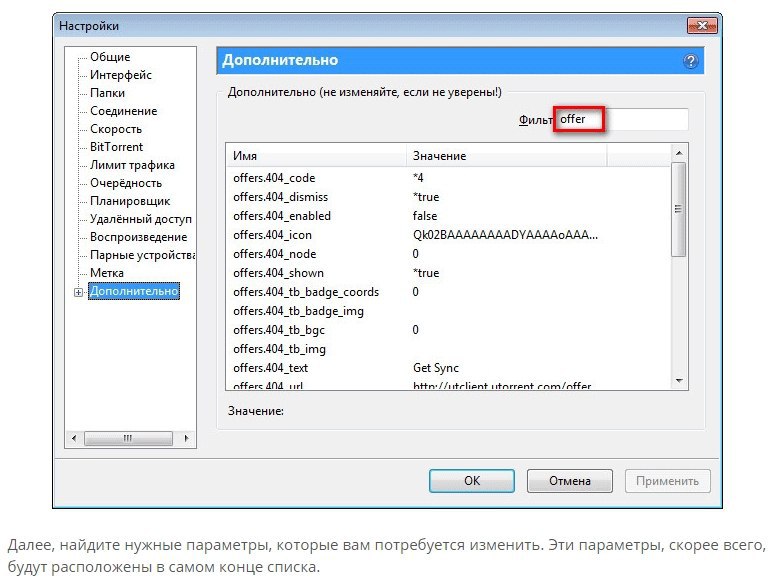
Task: Click the Get Sync value cell
Action: [436, 368]
